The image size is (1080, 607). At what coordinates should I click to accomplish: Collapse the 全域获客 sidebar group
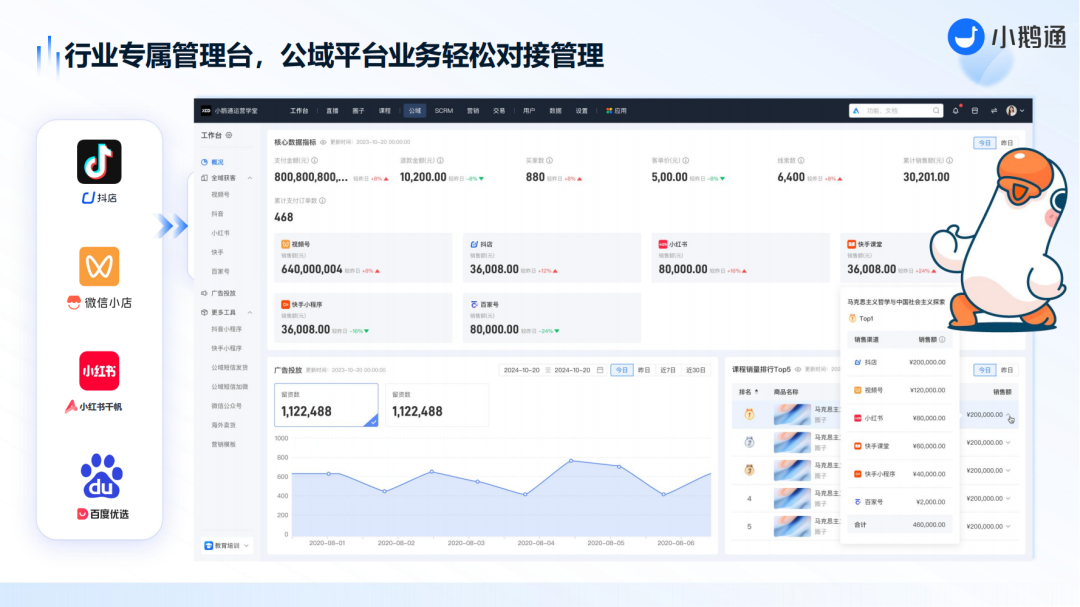point(249,178)
